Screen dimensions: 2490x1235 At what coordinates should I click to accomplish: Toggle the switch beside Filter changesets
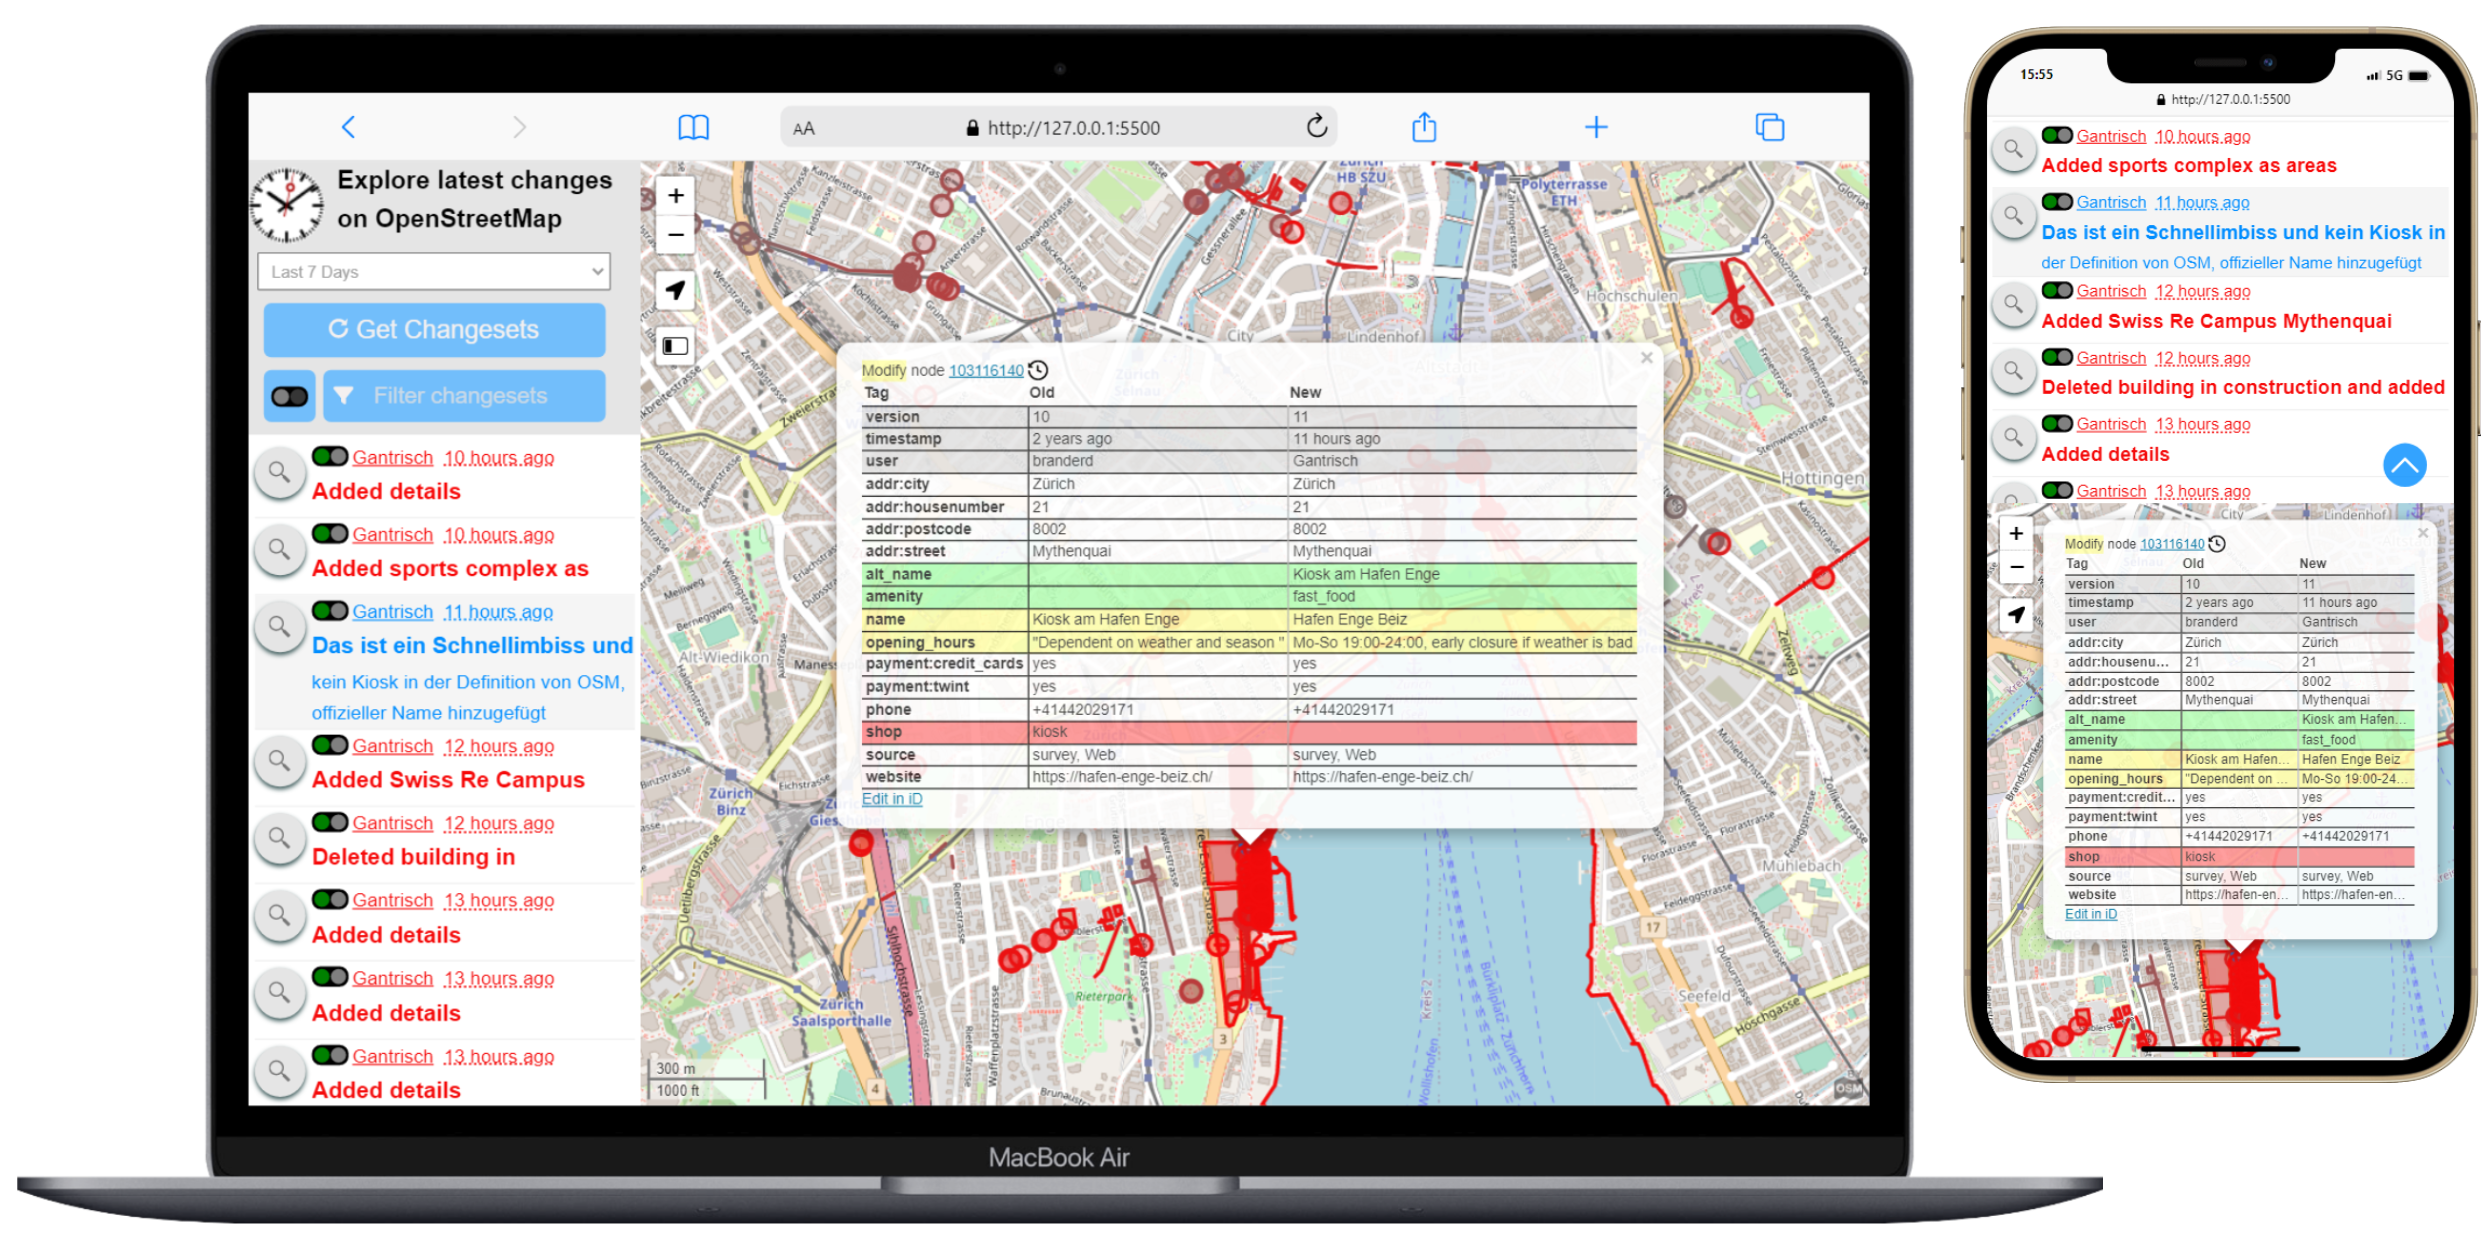point(290,396)
